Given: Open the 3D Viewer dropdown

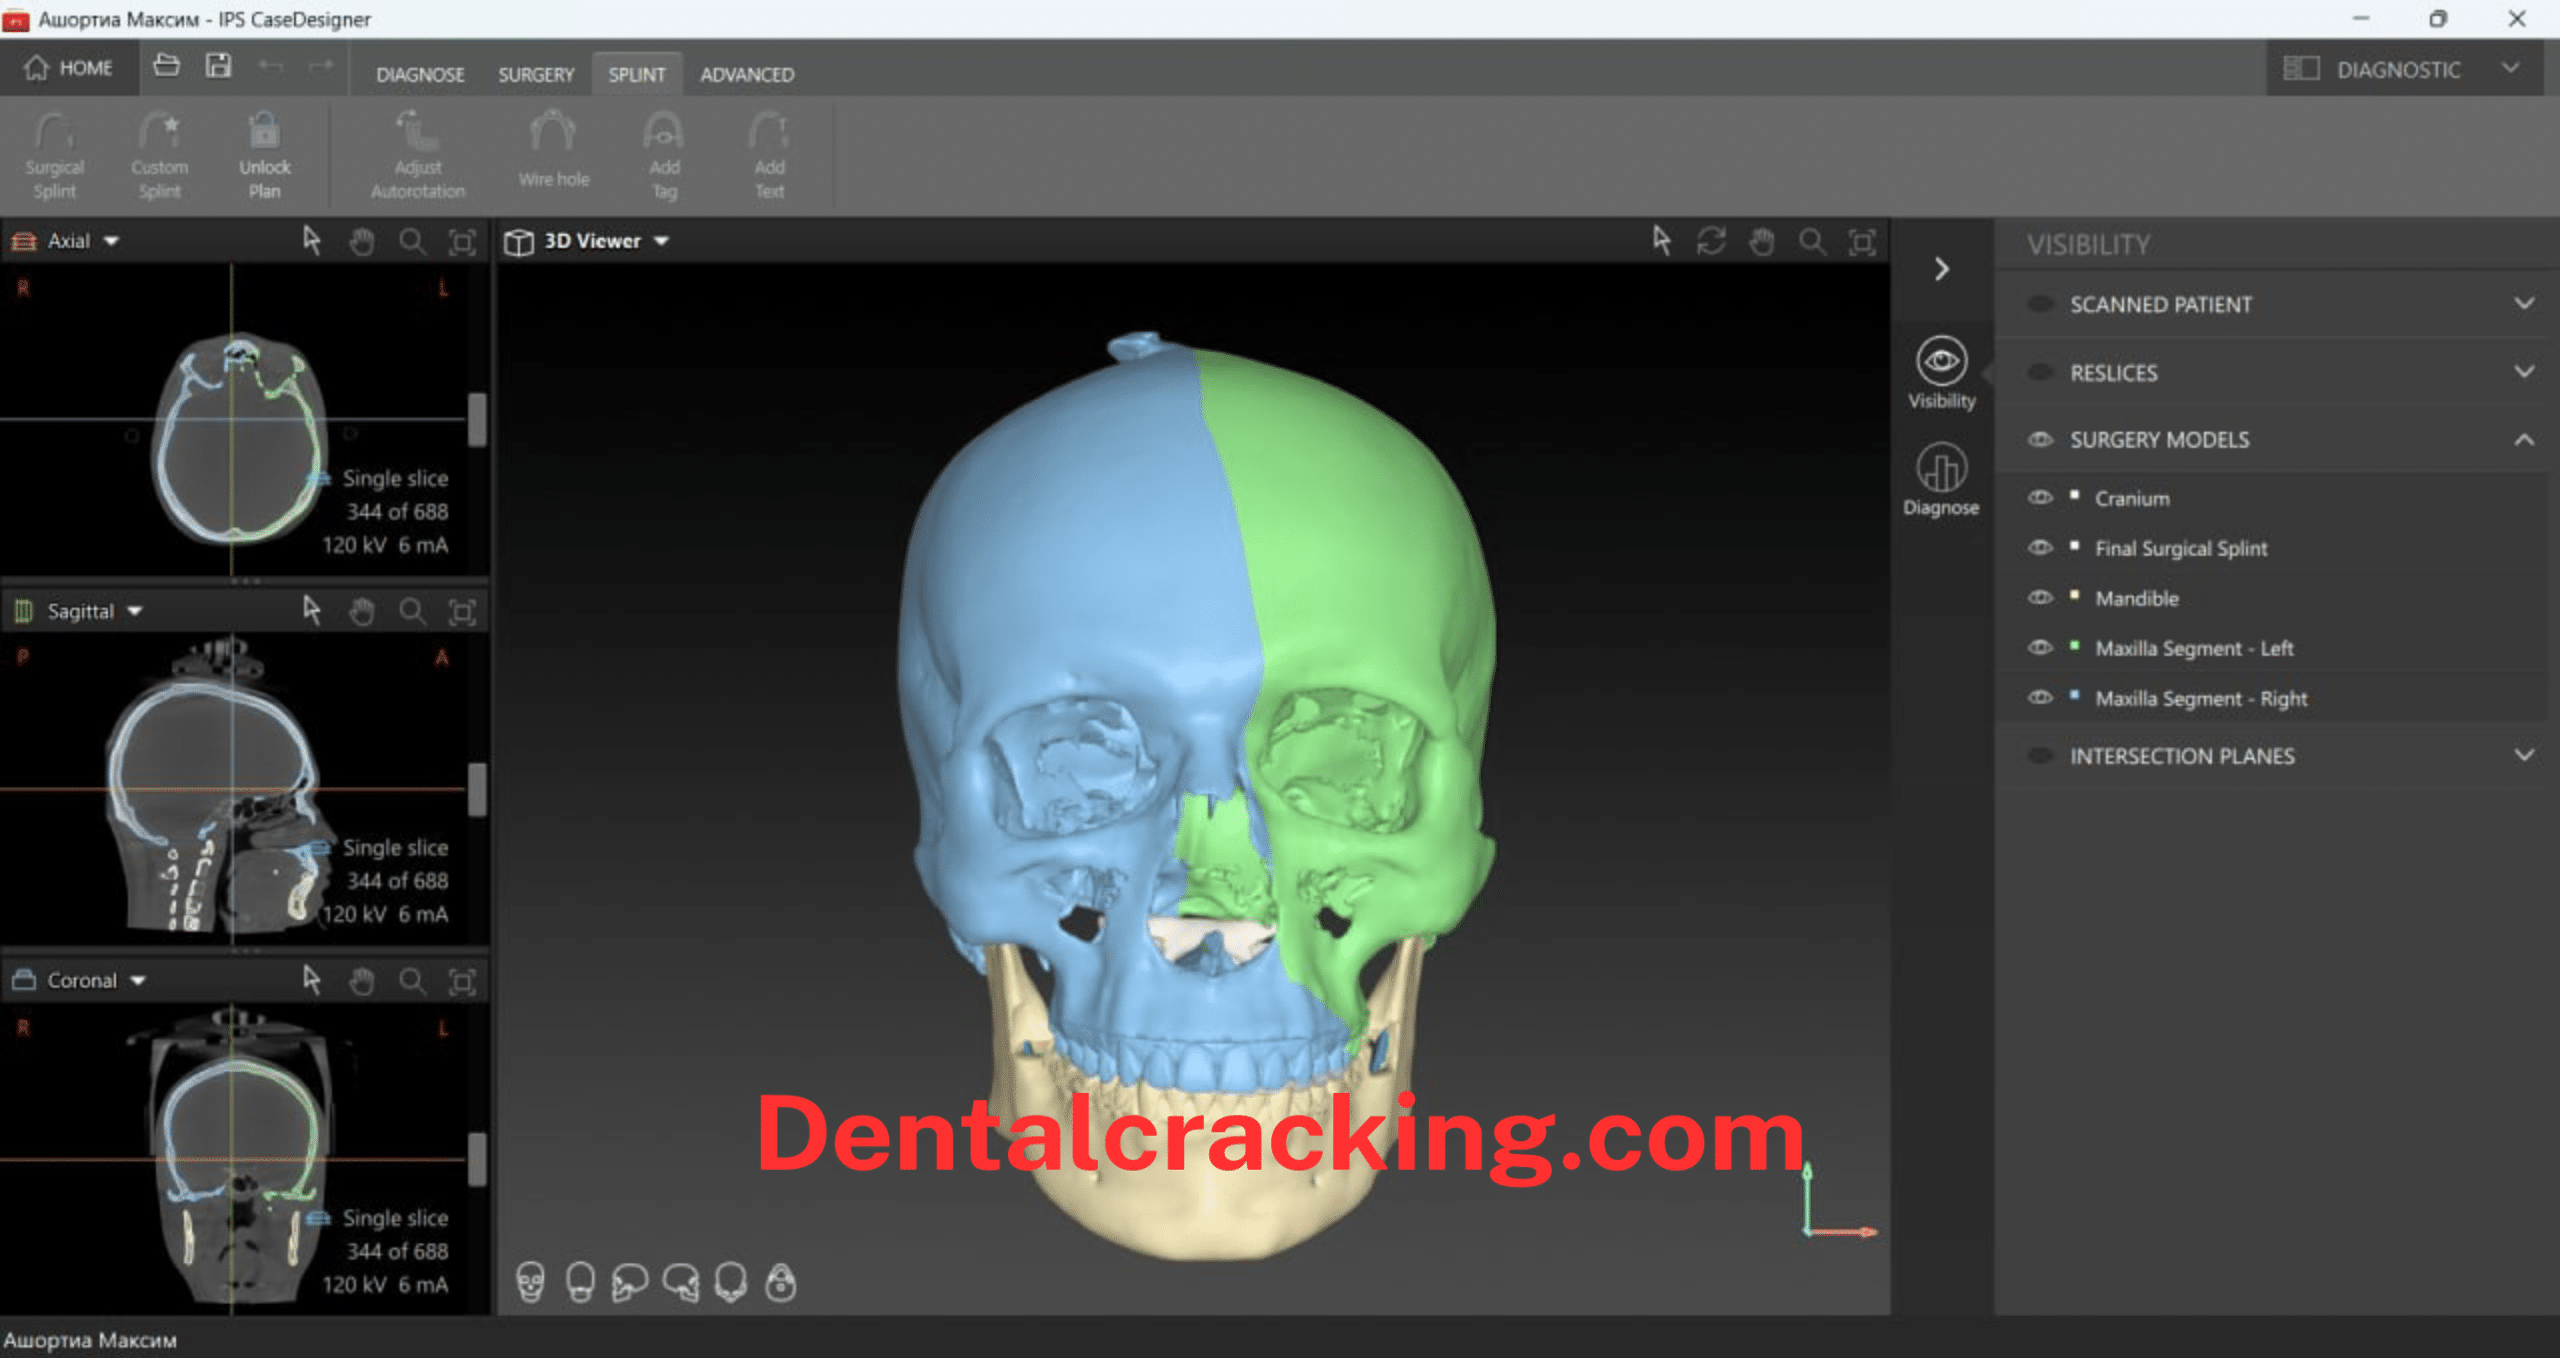Looking at the screenshot, I should pos(661,241).
